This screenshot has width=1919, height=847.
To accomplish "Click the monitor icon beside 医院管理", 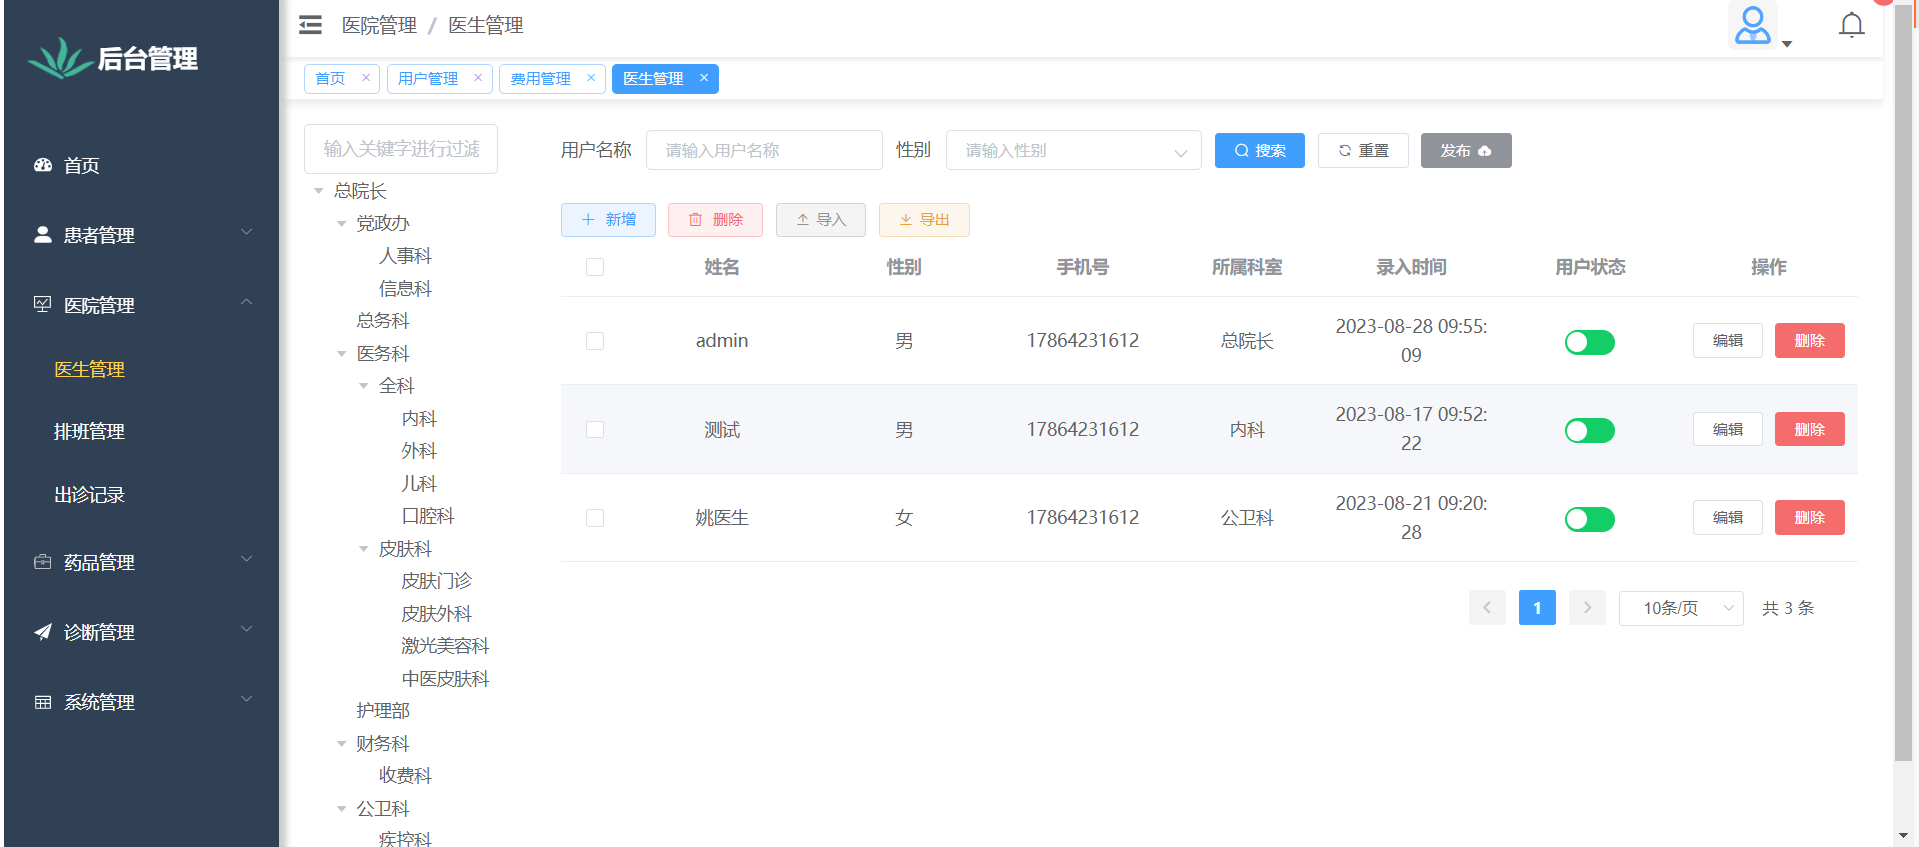I will 43,304.
